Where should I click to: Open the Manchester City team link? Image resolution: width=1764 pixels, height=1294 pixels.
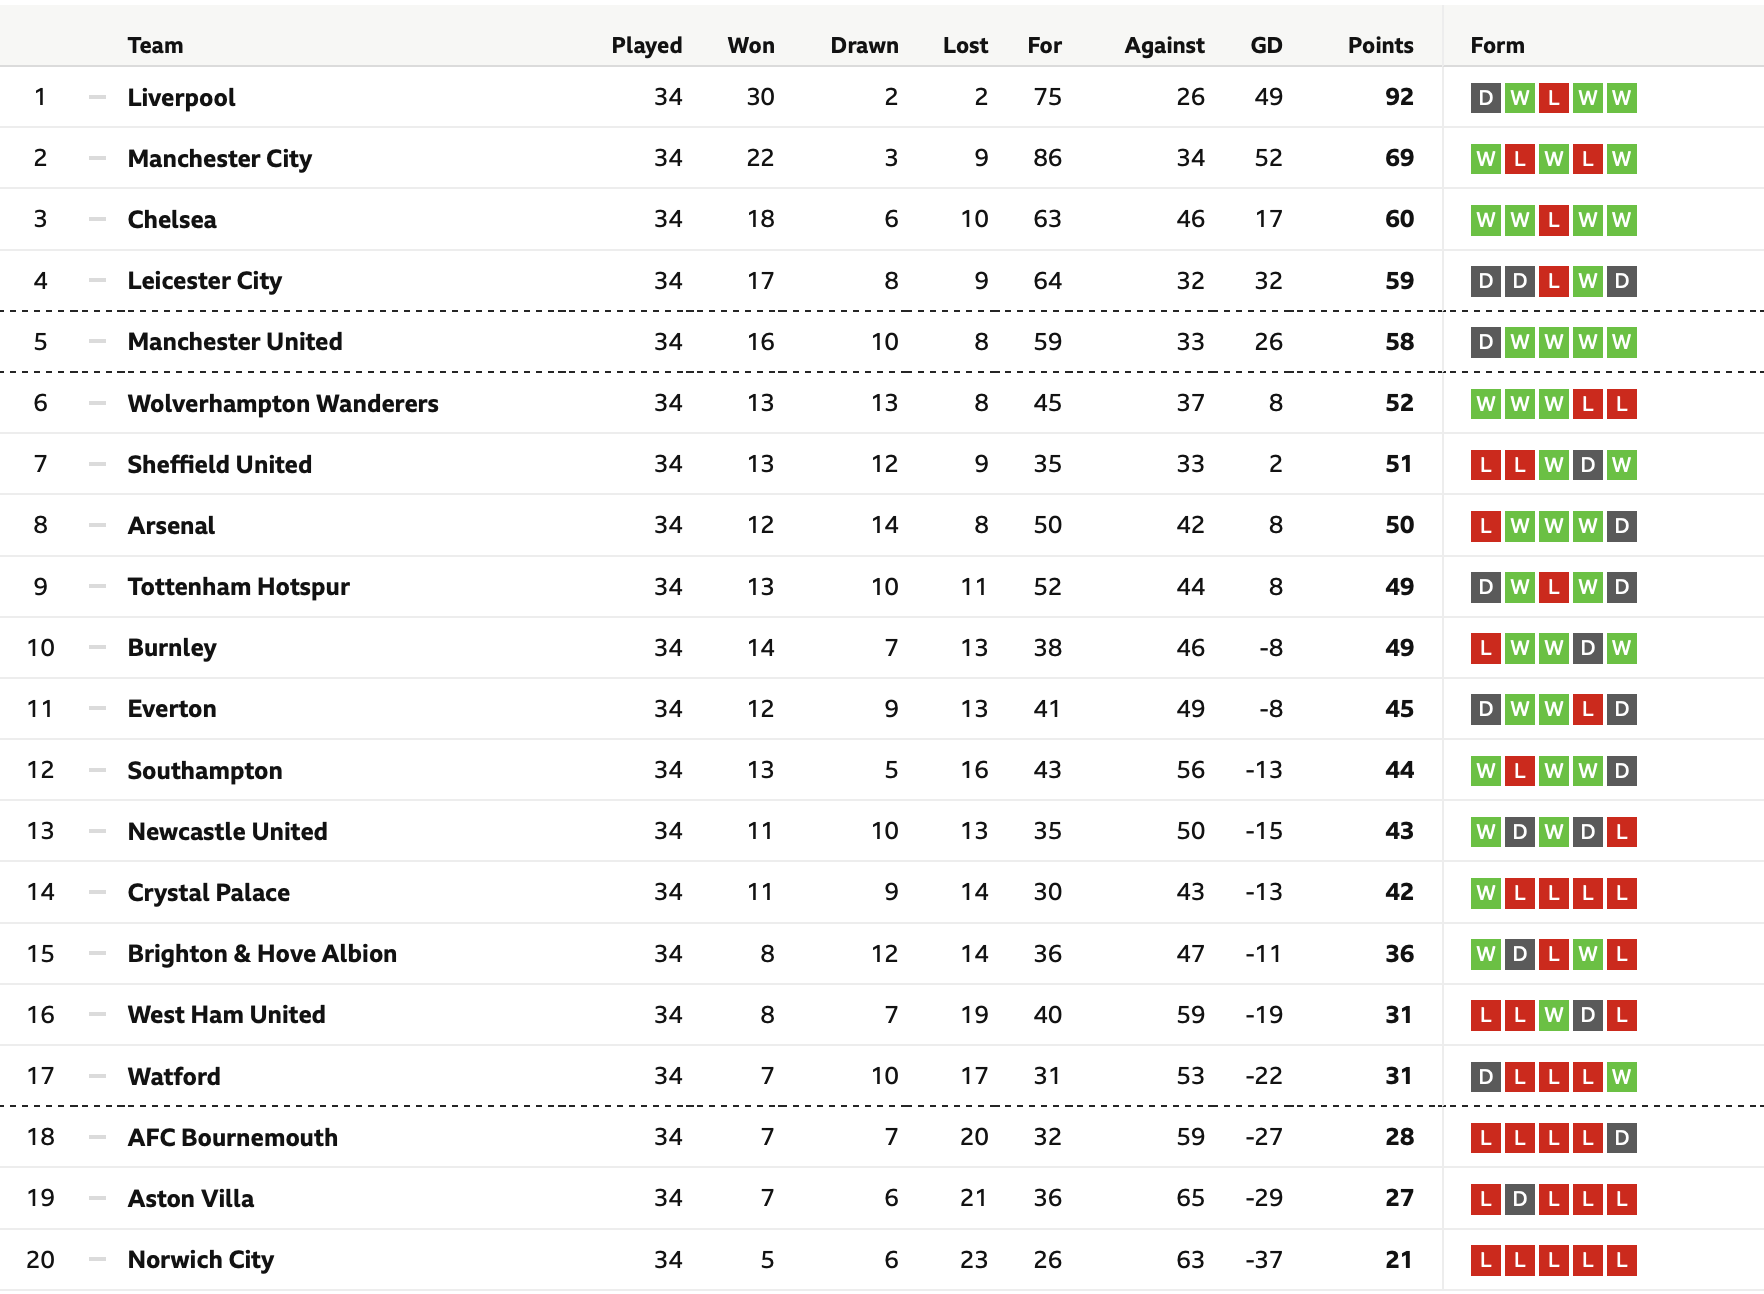point(219,159)
